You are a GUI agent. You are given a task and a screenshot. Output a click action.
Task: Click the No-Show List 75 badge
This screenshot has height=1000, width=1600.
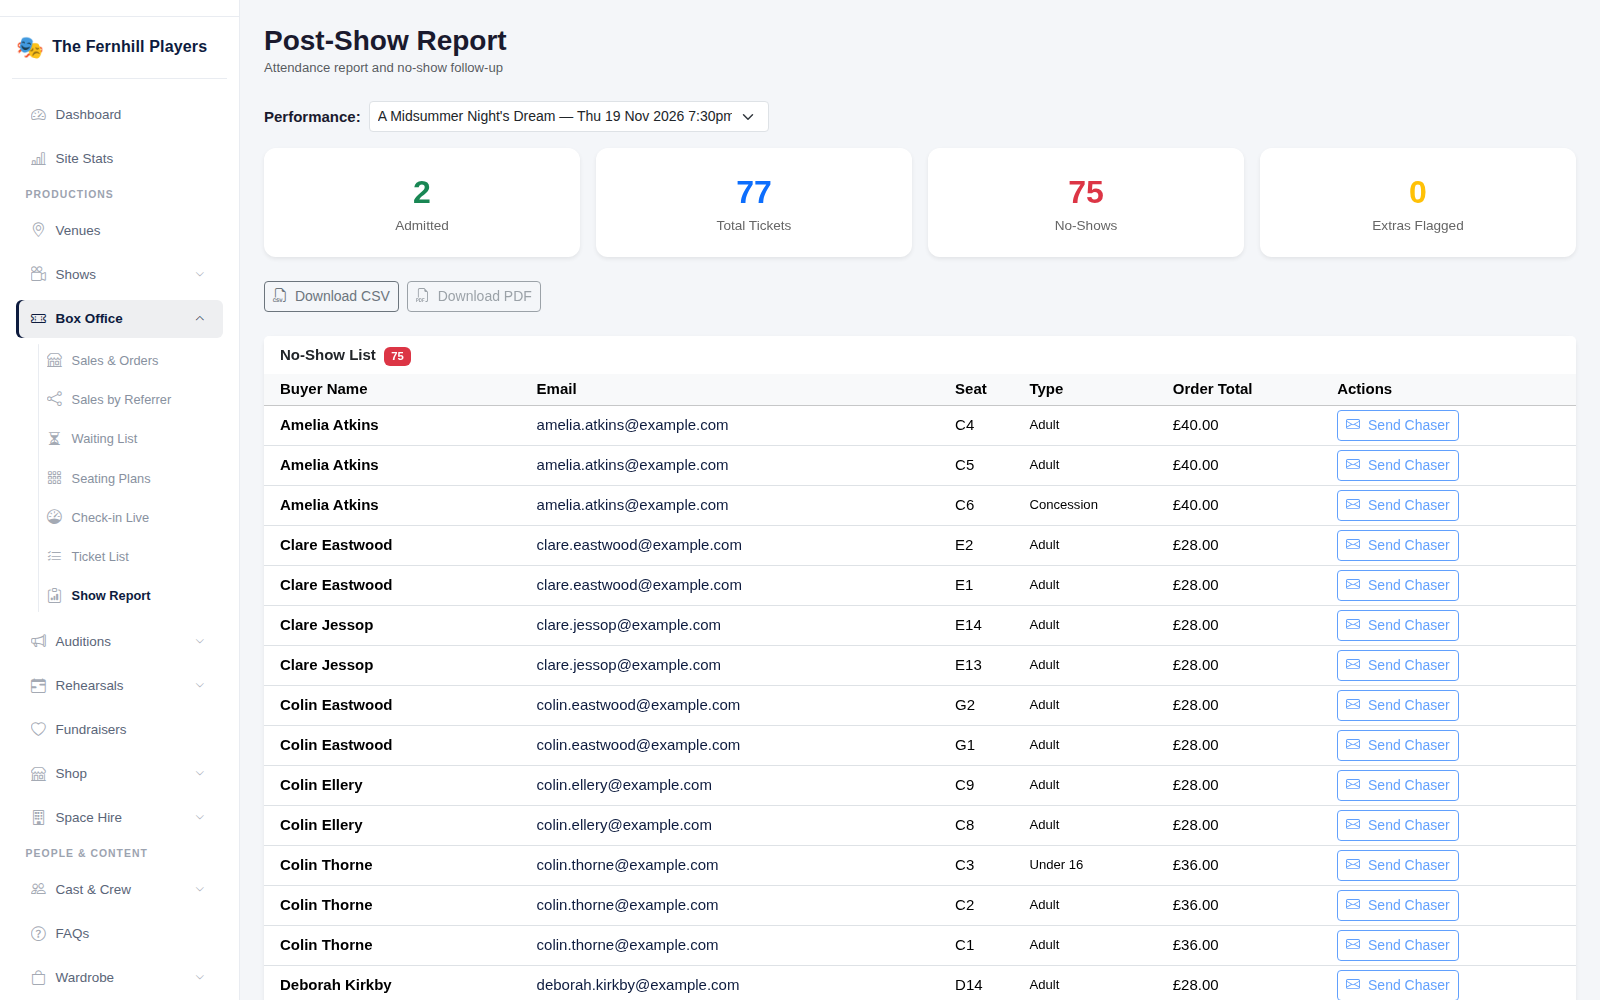click(x=397, y=356)
